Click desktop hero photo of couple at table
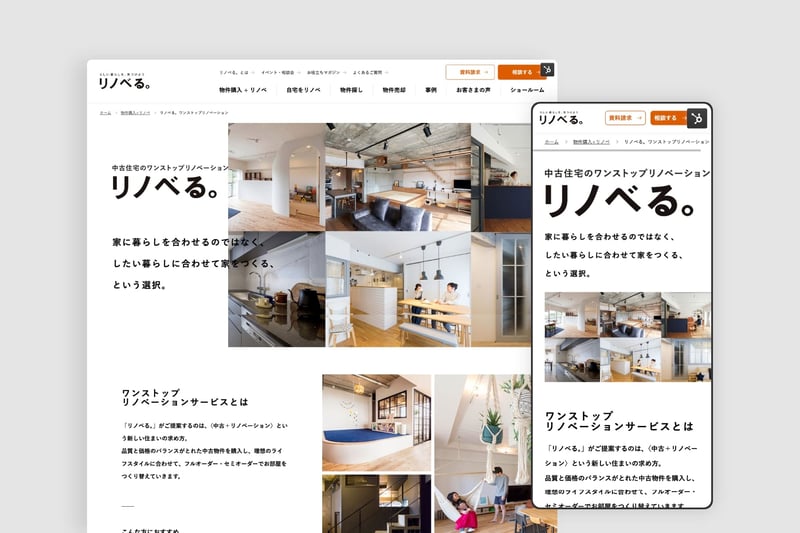 [398, 289]
